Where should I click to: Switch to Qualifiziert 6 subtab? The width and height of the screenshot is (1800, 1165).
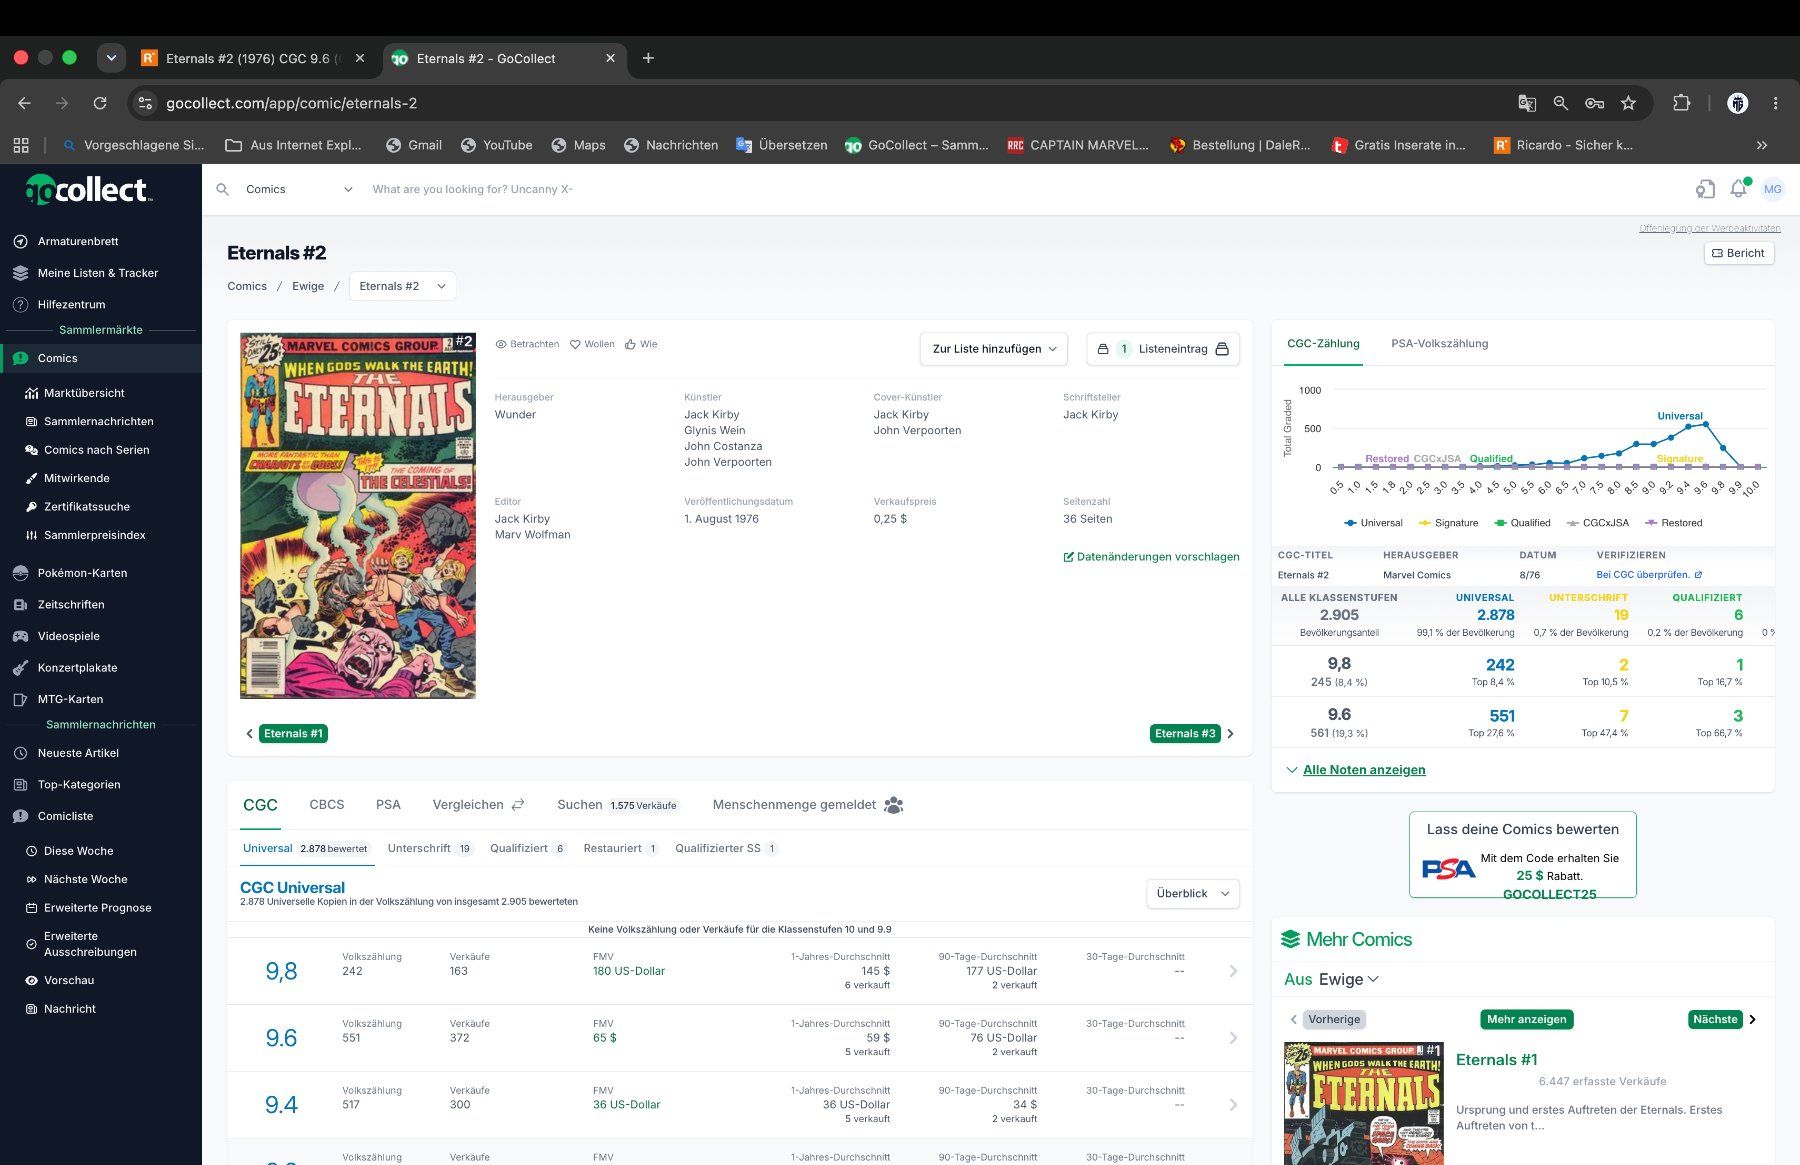[528, 849]
